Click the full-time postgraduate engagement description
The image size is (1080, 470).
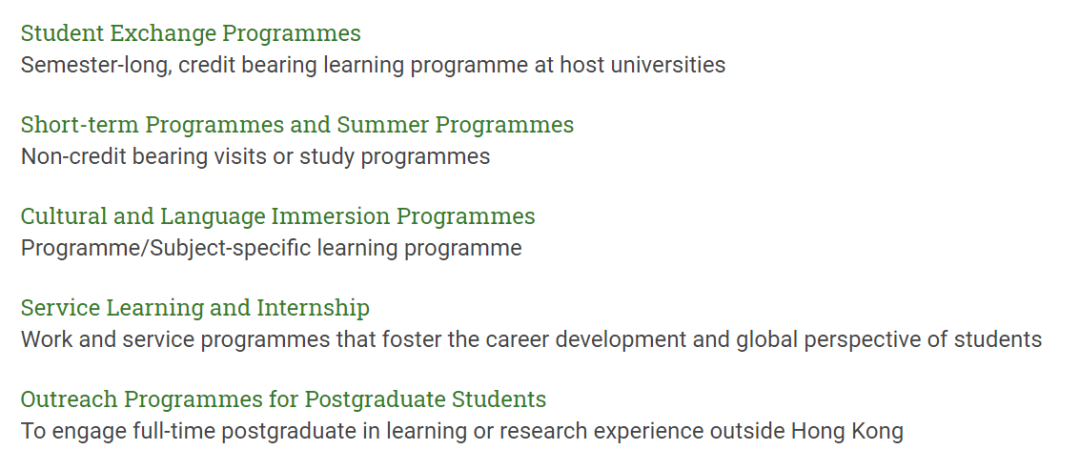pyautogui.click(x=461, y=431)
